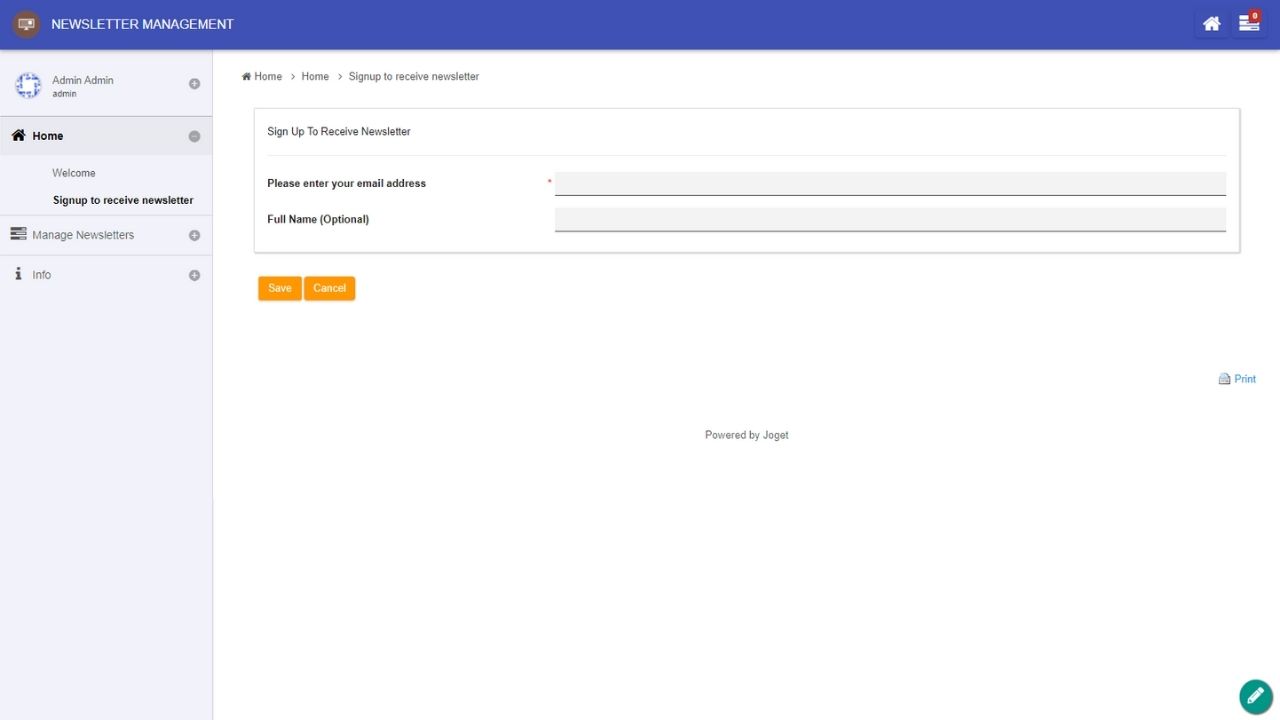Screen dimensions: 1280x720
Task: Collapse the Home menu section
Action: pyautogui.click(x=194, y=136)
